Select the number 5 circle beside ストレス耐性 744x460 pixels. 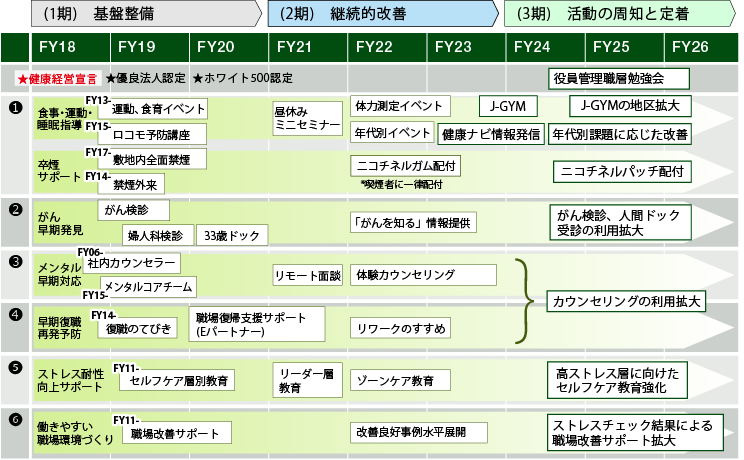tap(15, 367)
